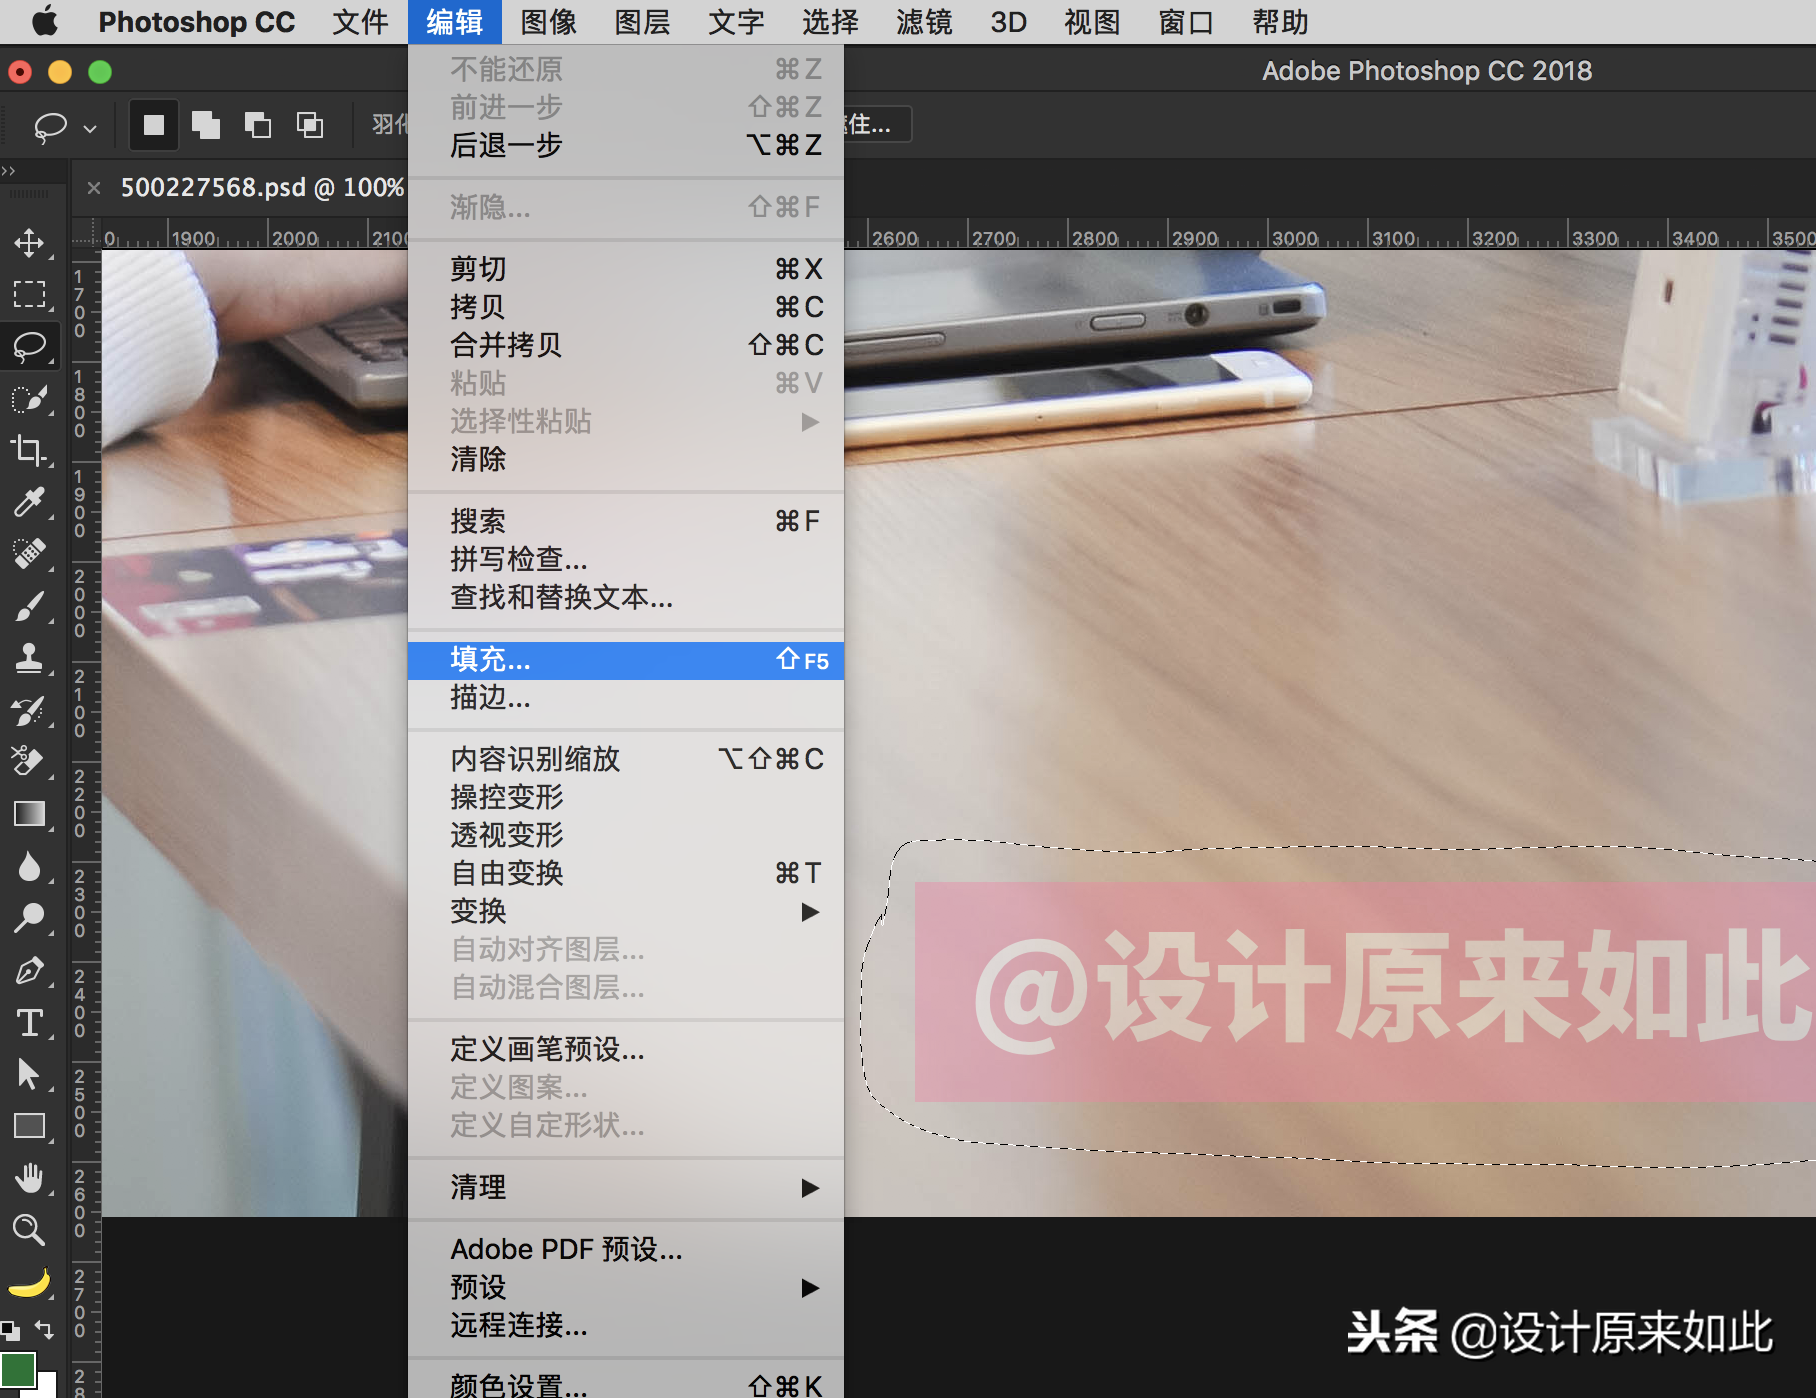Select the Move tool

[x=29, y=242]
